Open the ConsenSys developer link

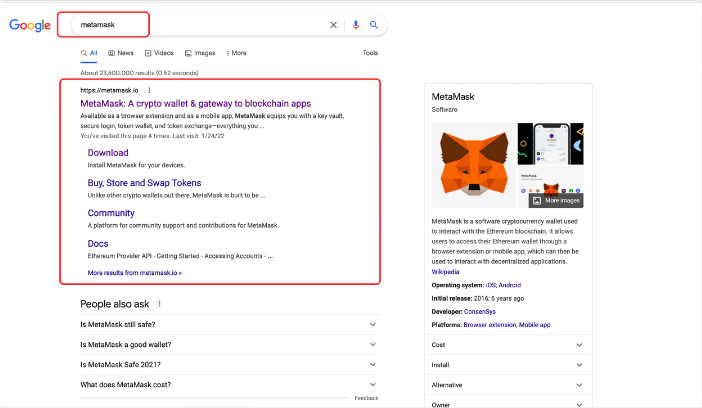(x=480, y=312)
